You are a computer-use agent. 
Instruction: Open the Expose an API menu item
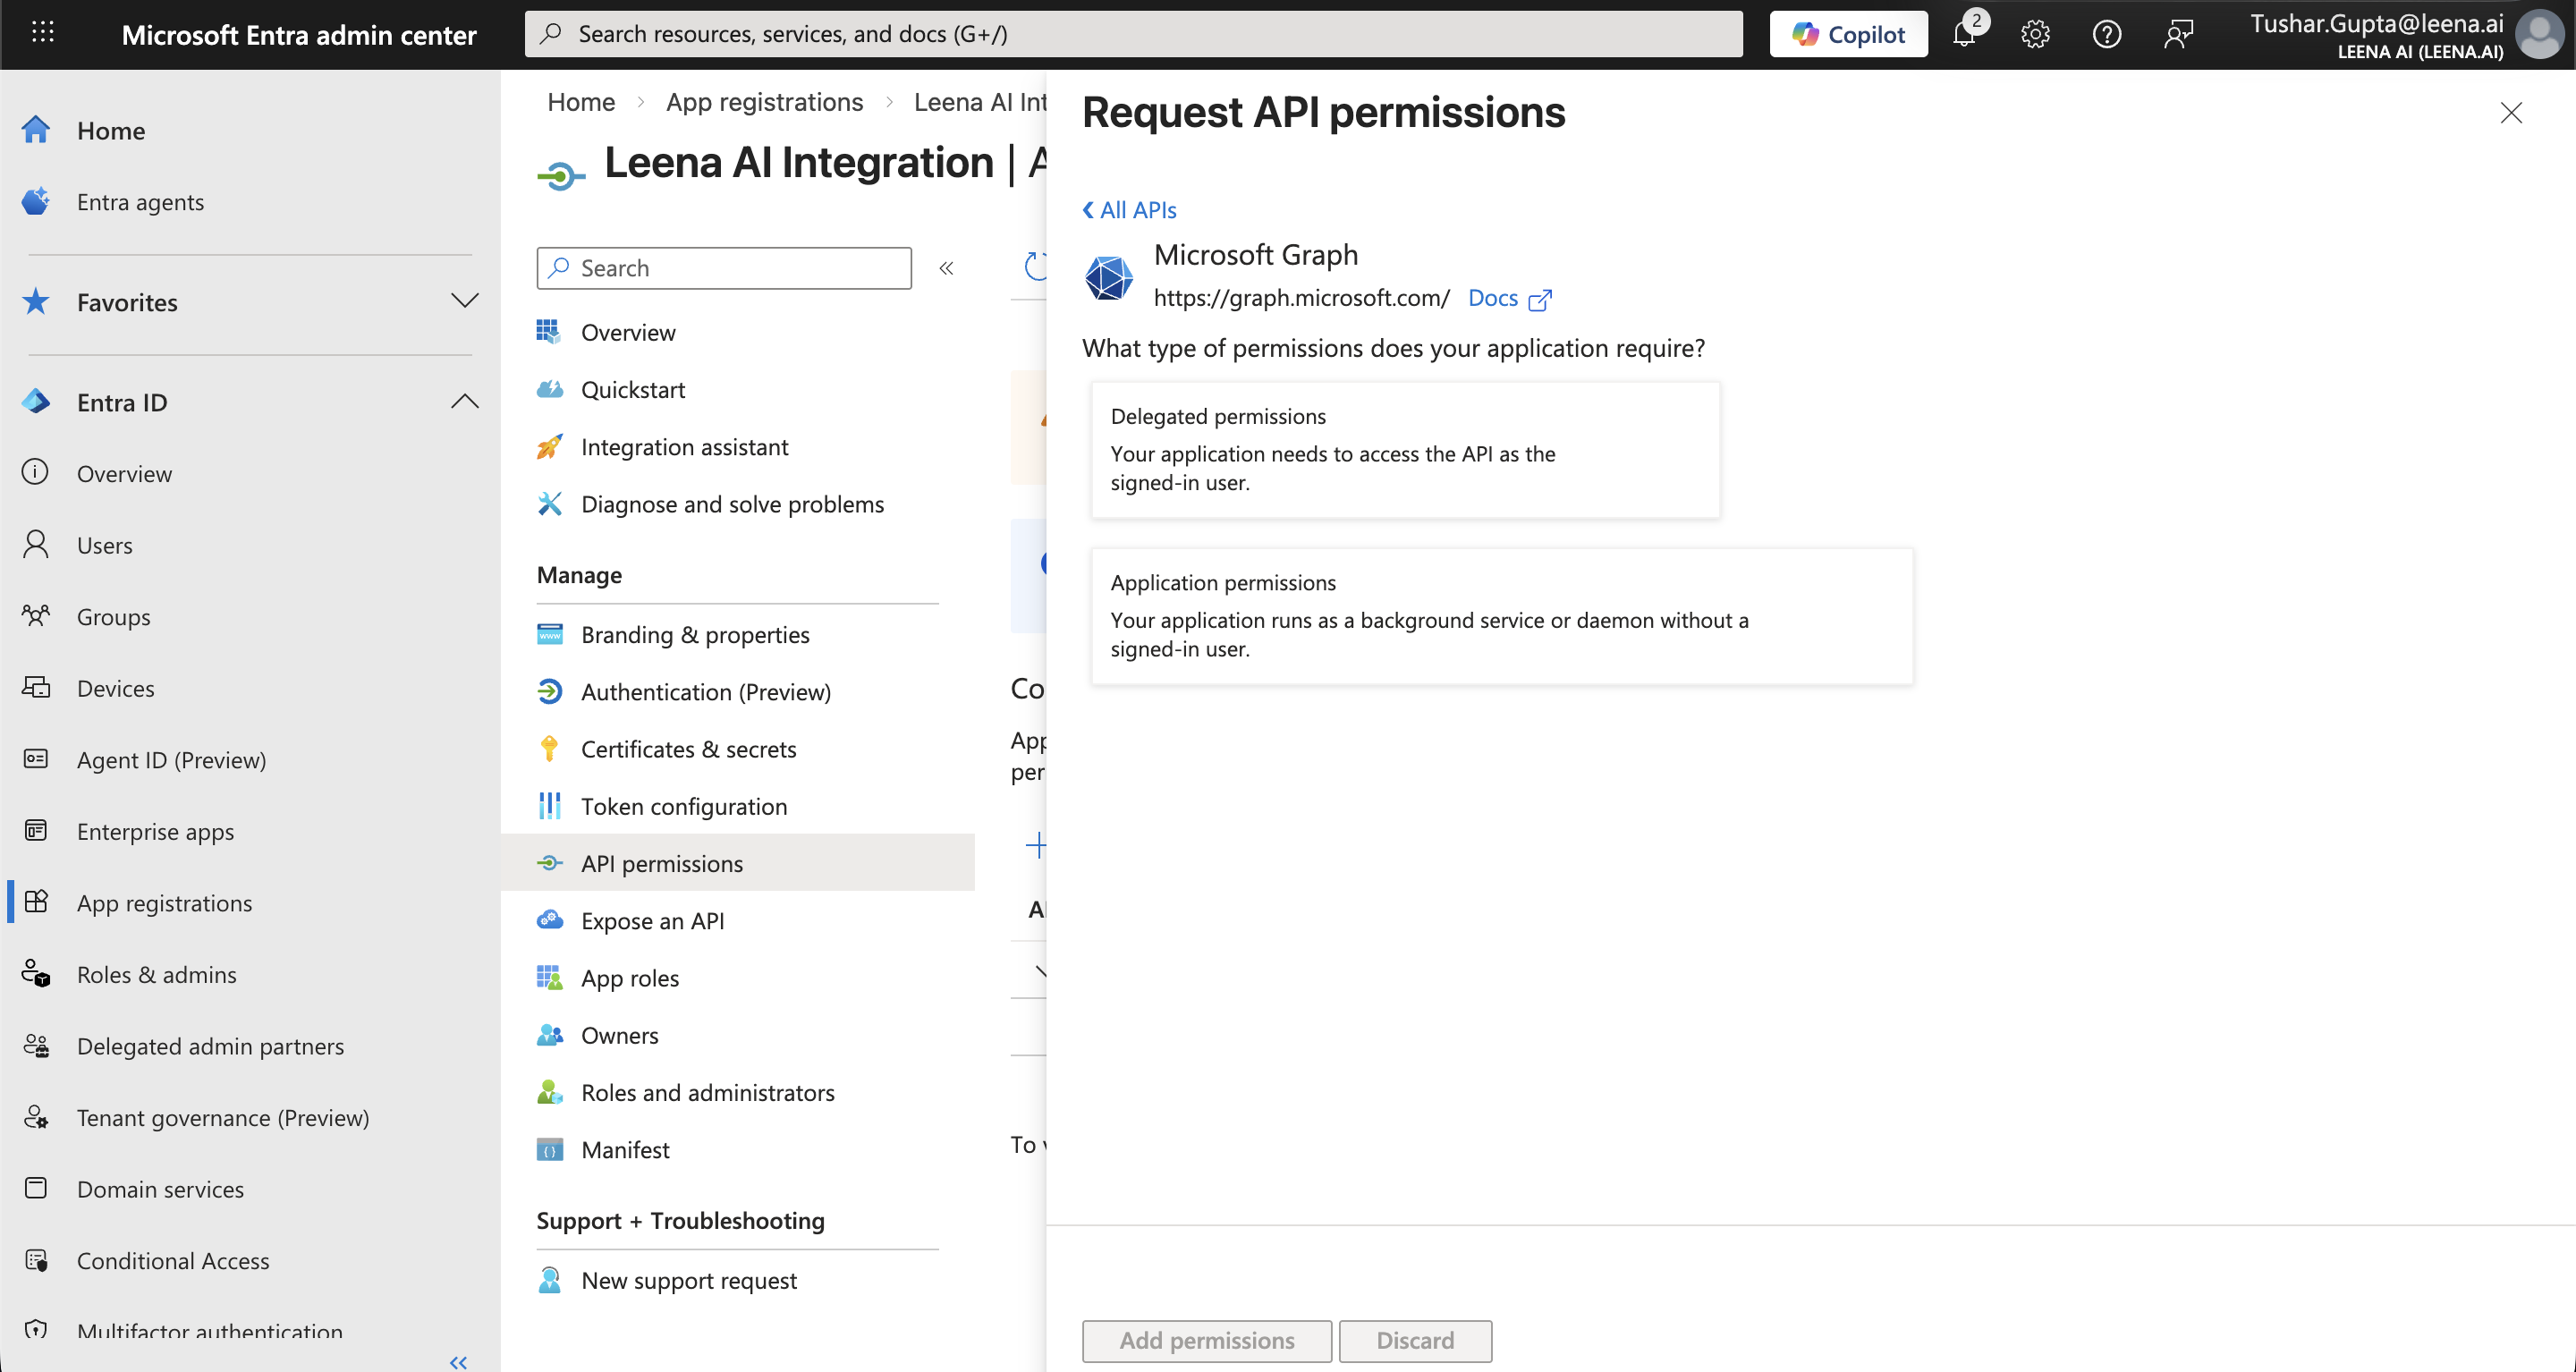coord(652,921)
